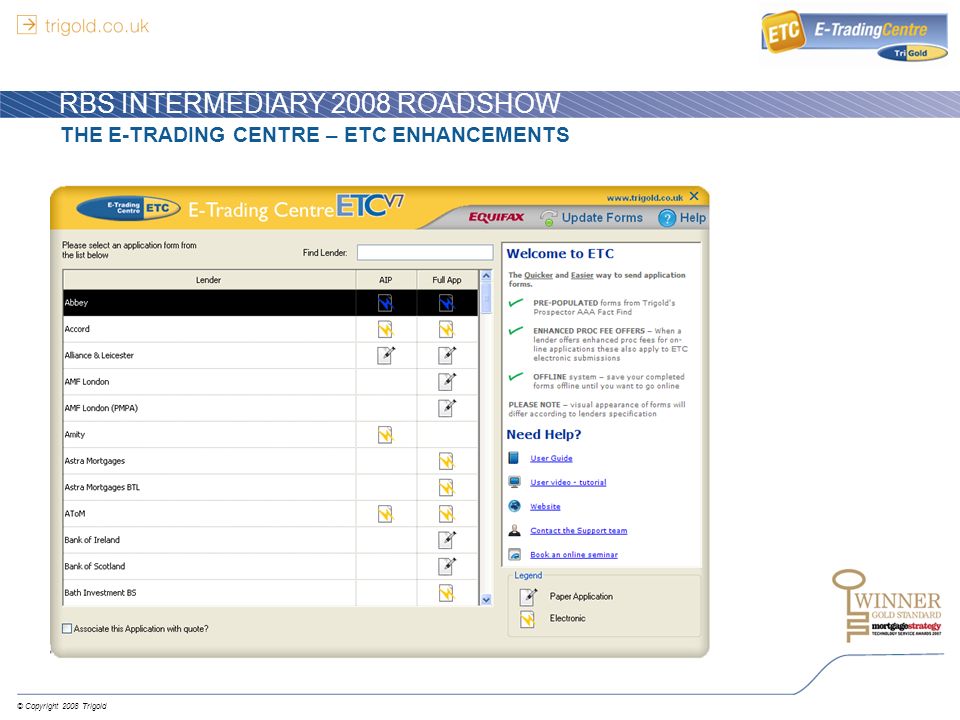Select the AToM lender row
Viewport: 960px width, 720px height.
click(271, 514)
